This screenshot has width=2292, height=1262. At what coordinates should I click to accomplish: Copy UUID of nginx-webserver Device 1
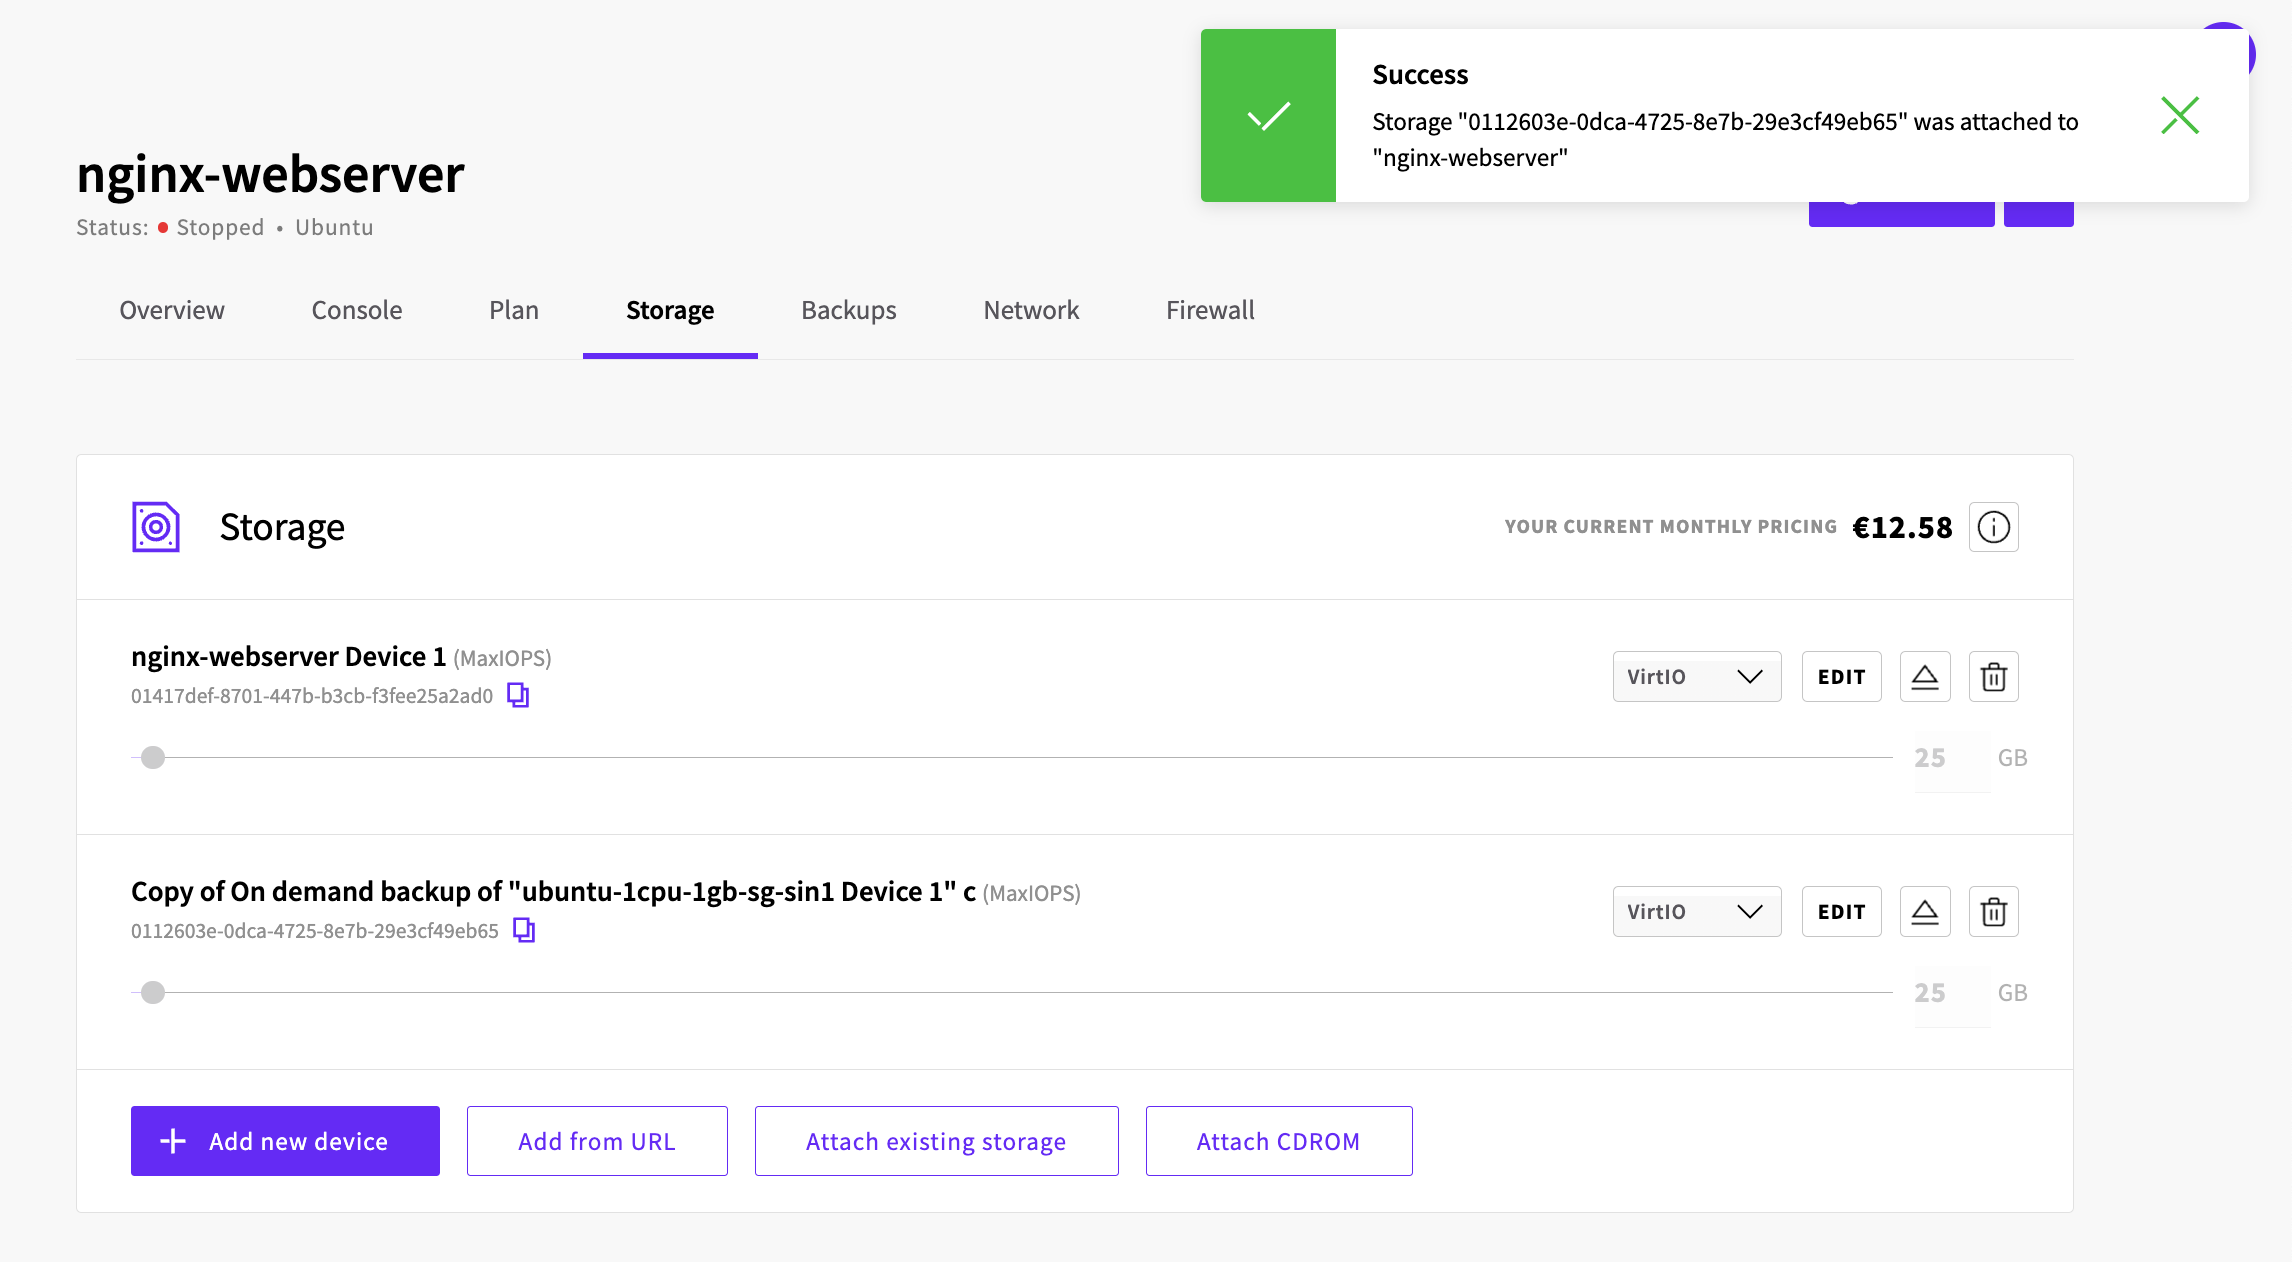pos(518,695)
